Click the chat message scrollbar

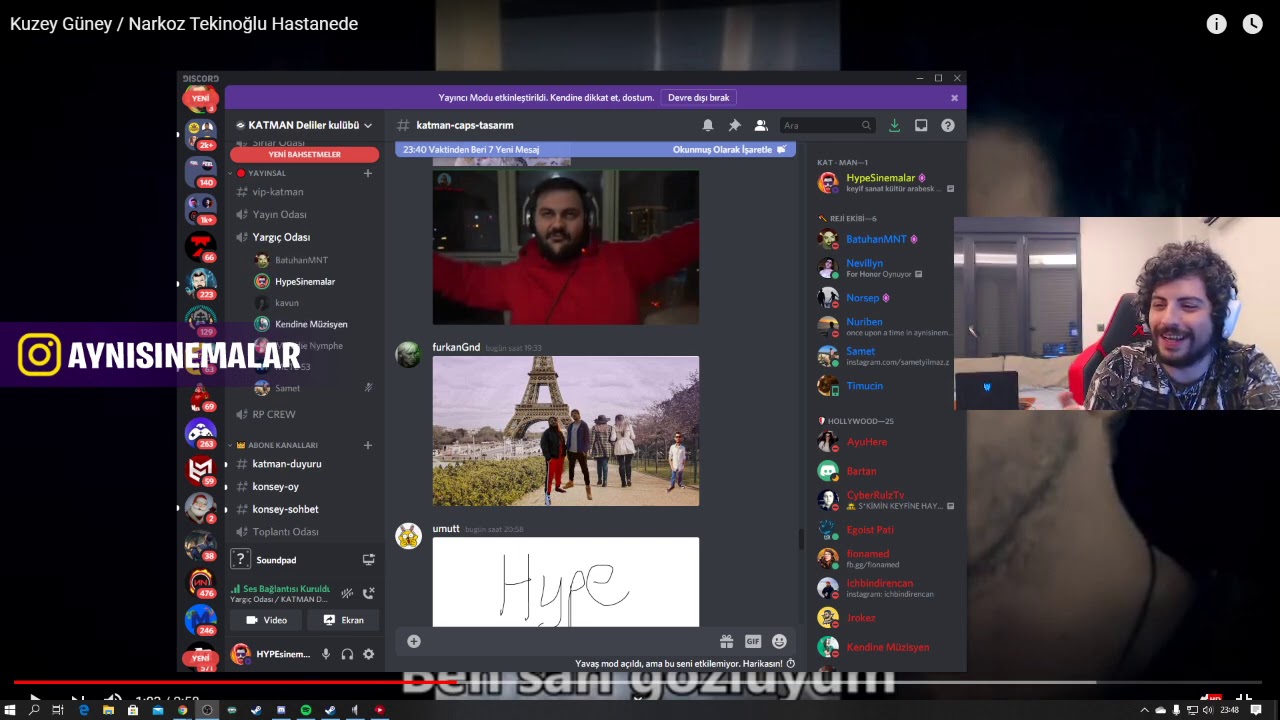click(801, 539)
